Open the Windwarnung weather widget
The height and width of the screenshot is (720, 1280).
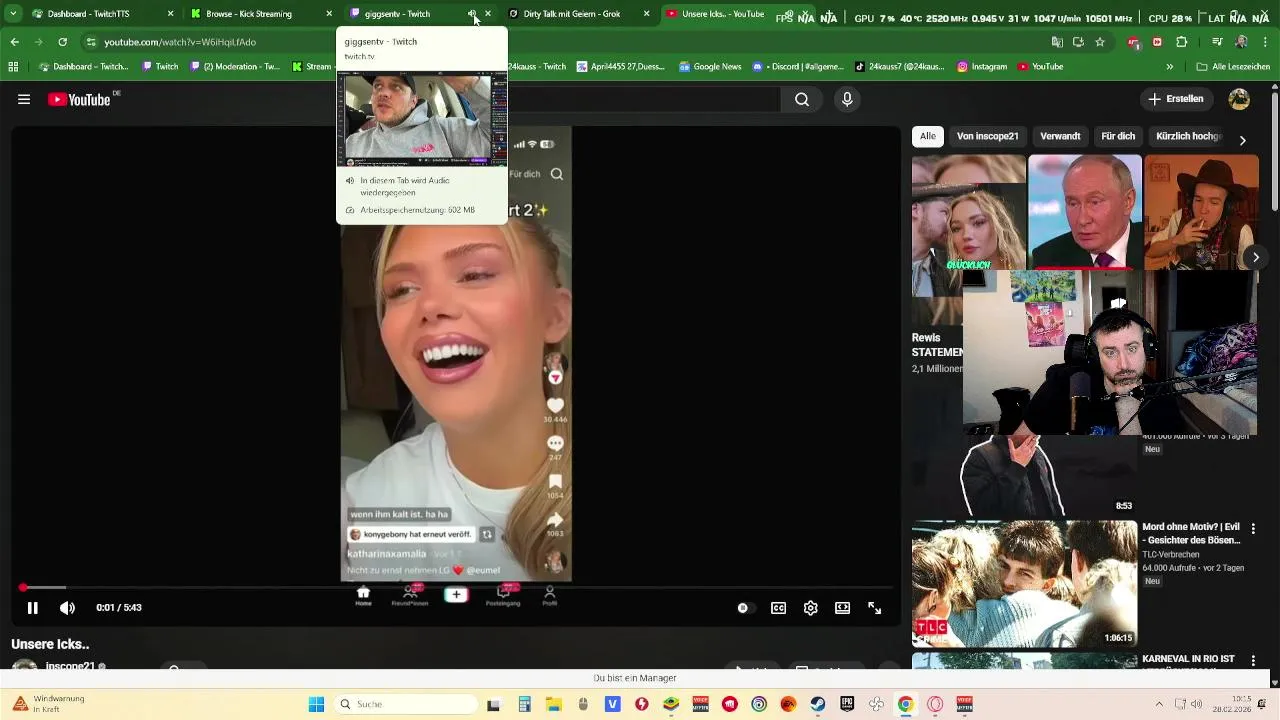click(50, 704)
